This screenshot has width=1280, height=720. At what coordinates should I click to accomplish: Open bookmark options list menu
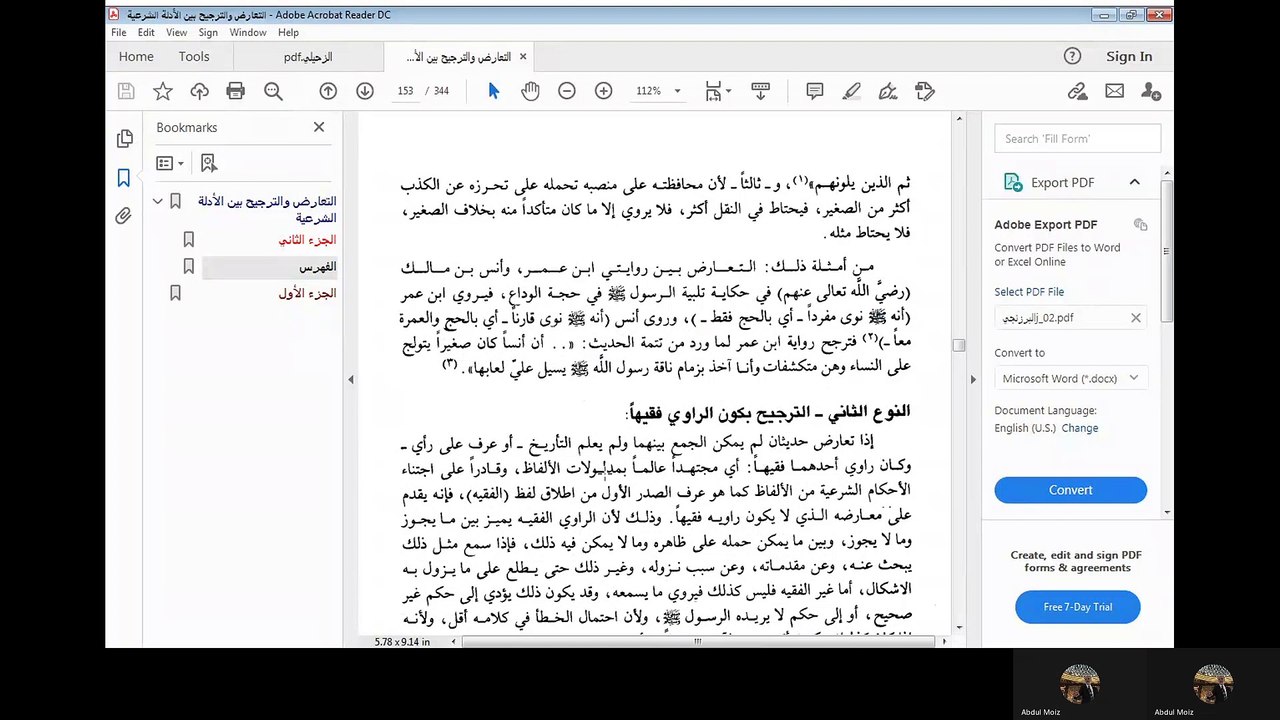(169, 163)
